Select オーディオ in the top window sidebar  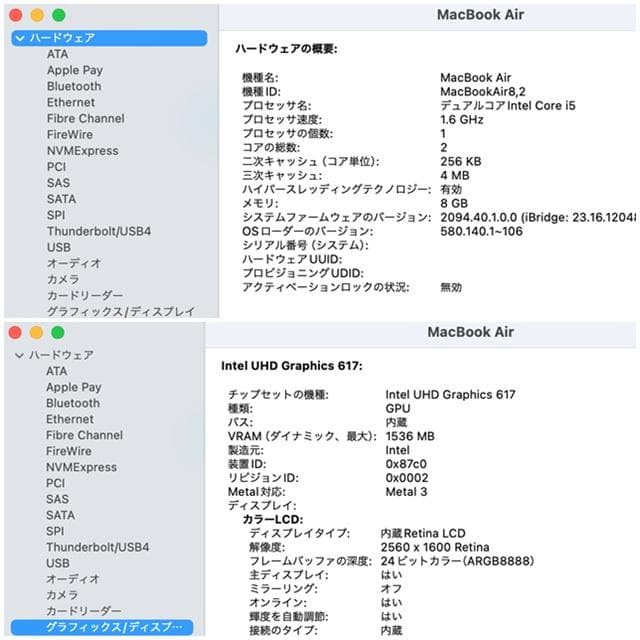click(74, 263)
